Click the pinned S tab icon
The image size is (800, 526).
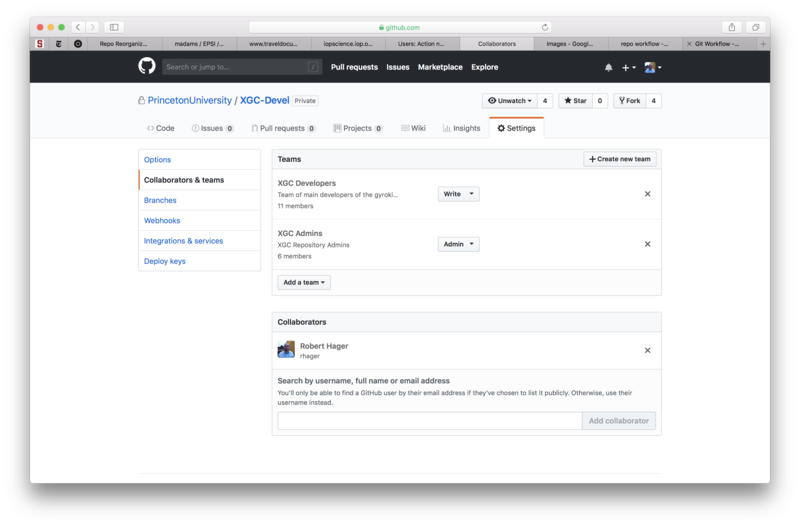[40, 44]
